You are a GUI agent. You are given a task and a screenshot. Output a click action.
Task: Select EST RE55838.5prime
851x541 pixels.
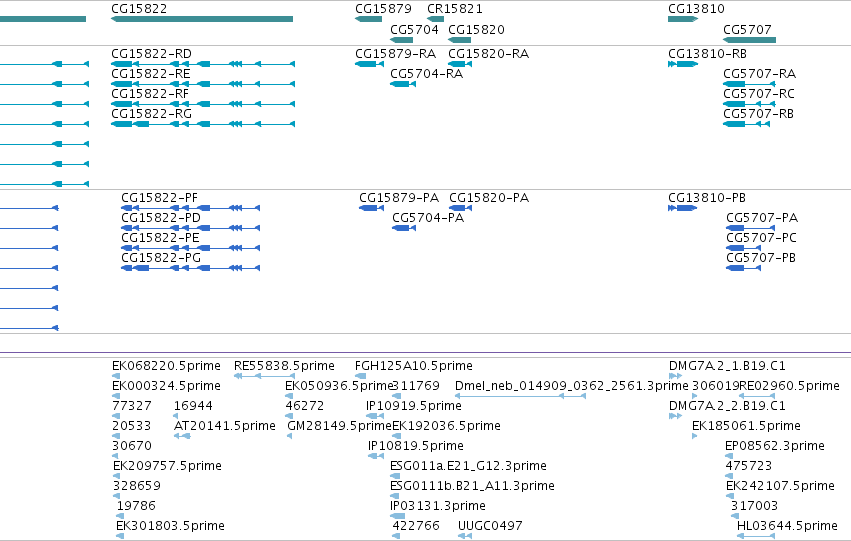click(x=264, y=376)
